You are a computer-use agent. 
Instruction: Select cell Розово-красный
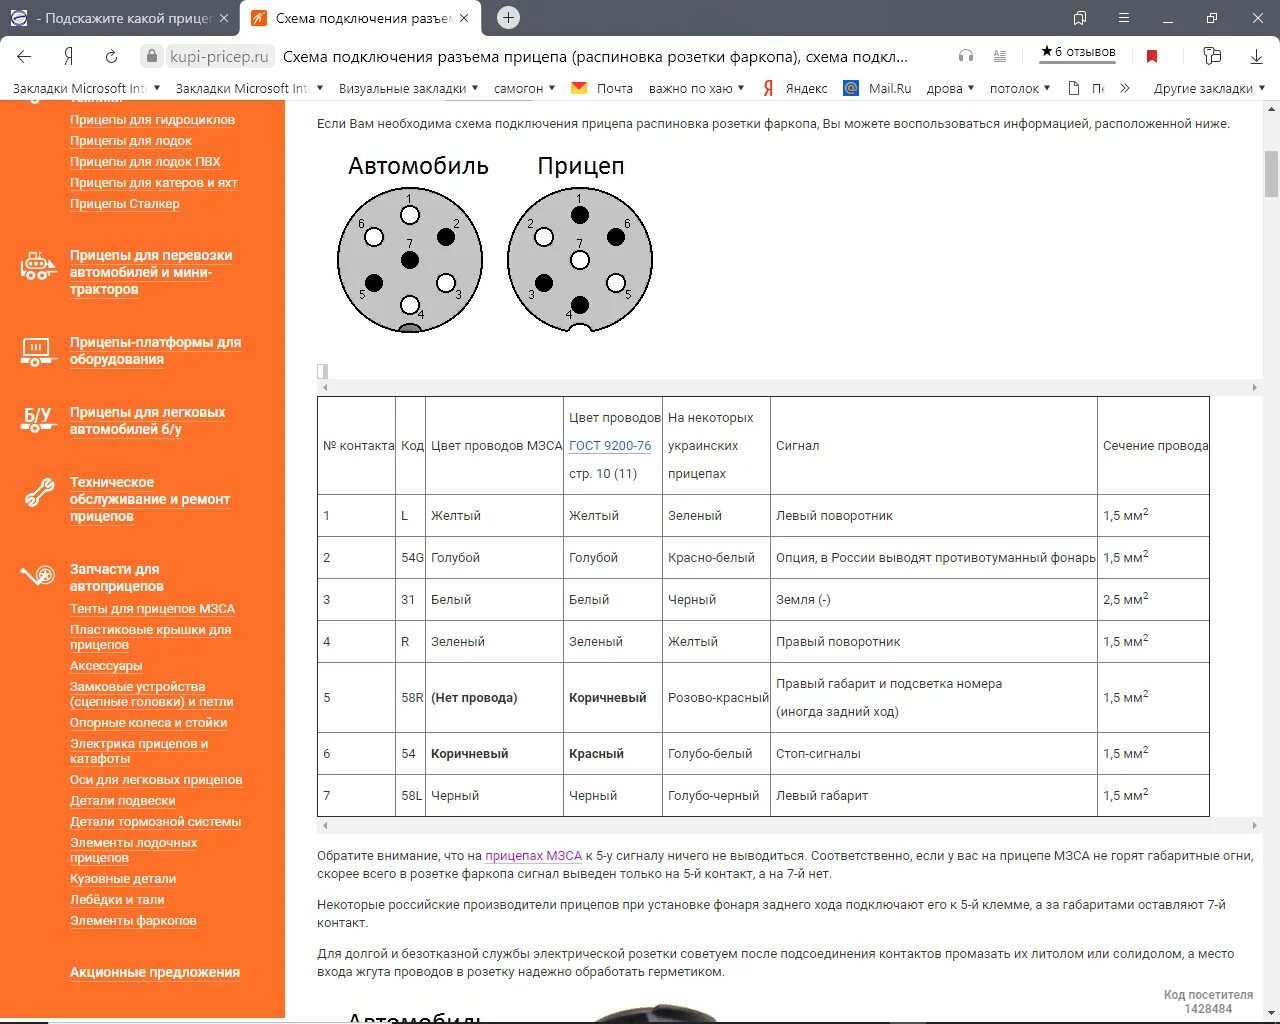pyautogui.click(x=718, y=698)
